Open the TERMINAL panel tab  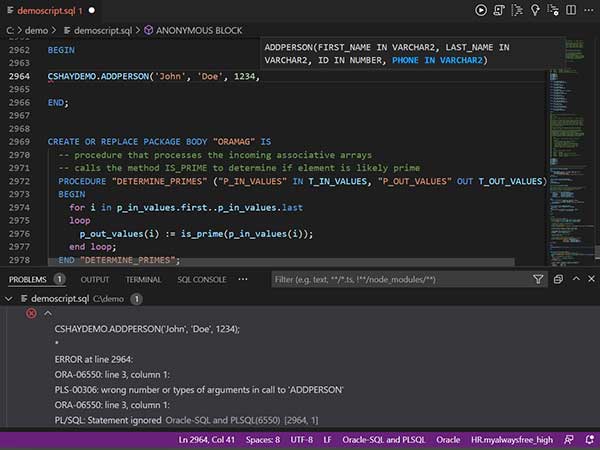(x=143, y=280)
